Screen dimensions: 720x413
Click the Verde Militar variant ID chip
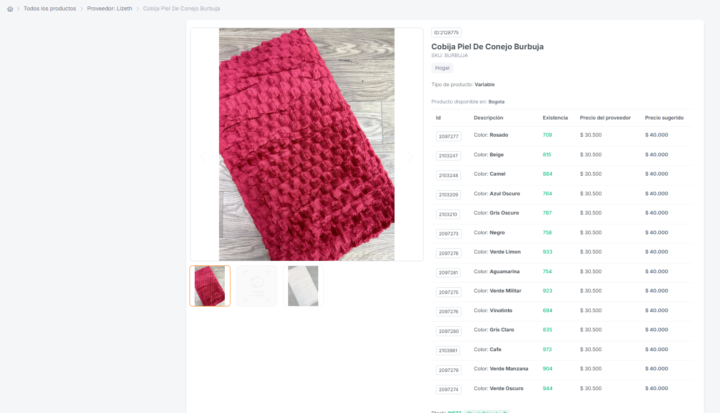(x=448, y=292)
